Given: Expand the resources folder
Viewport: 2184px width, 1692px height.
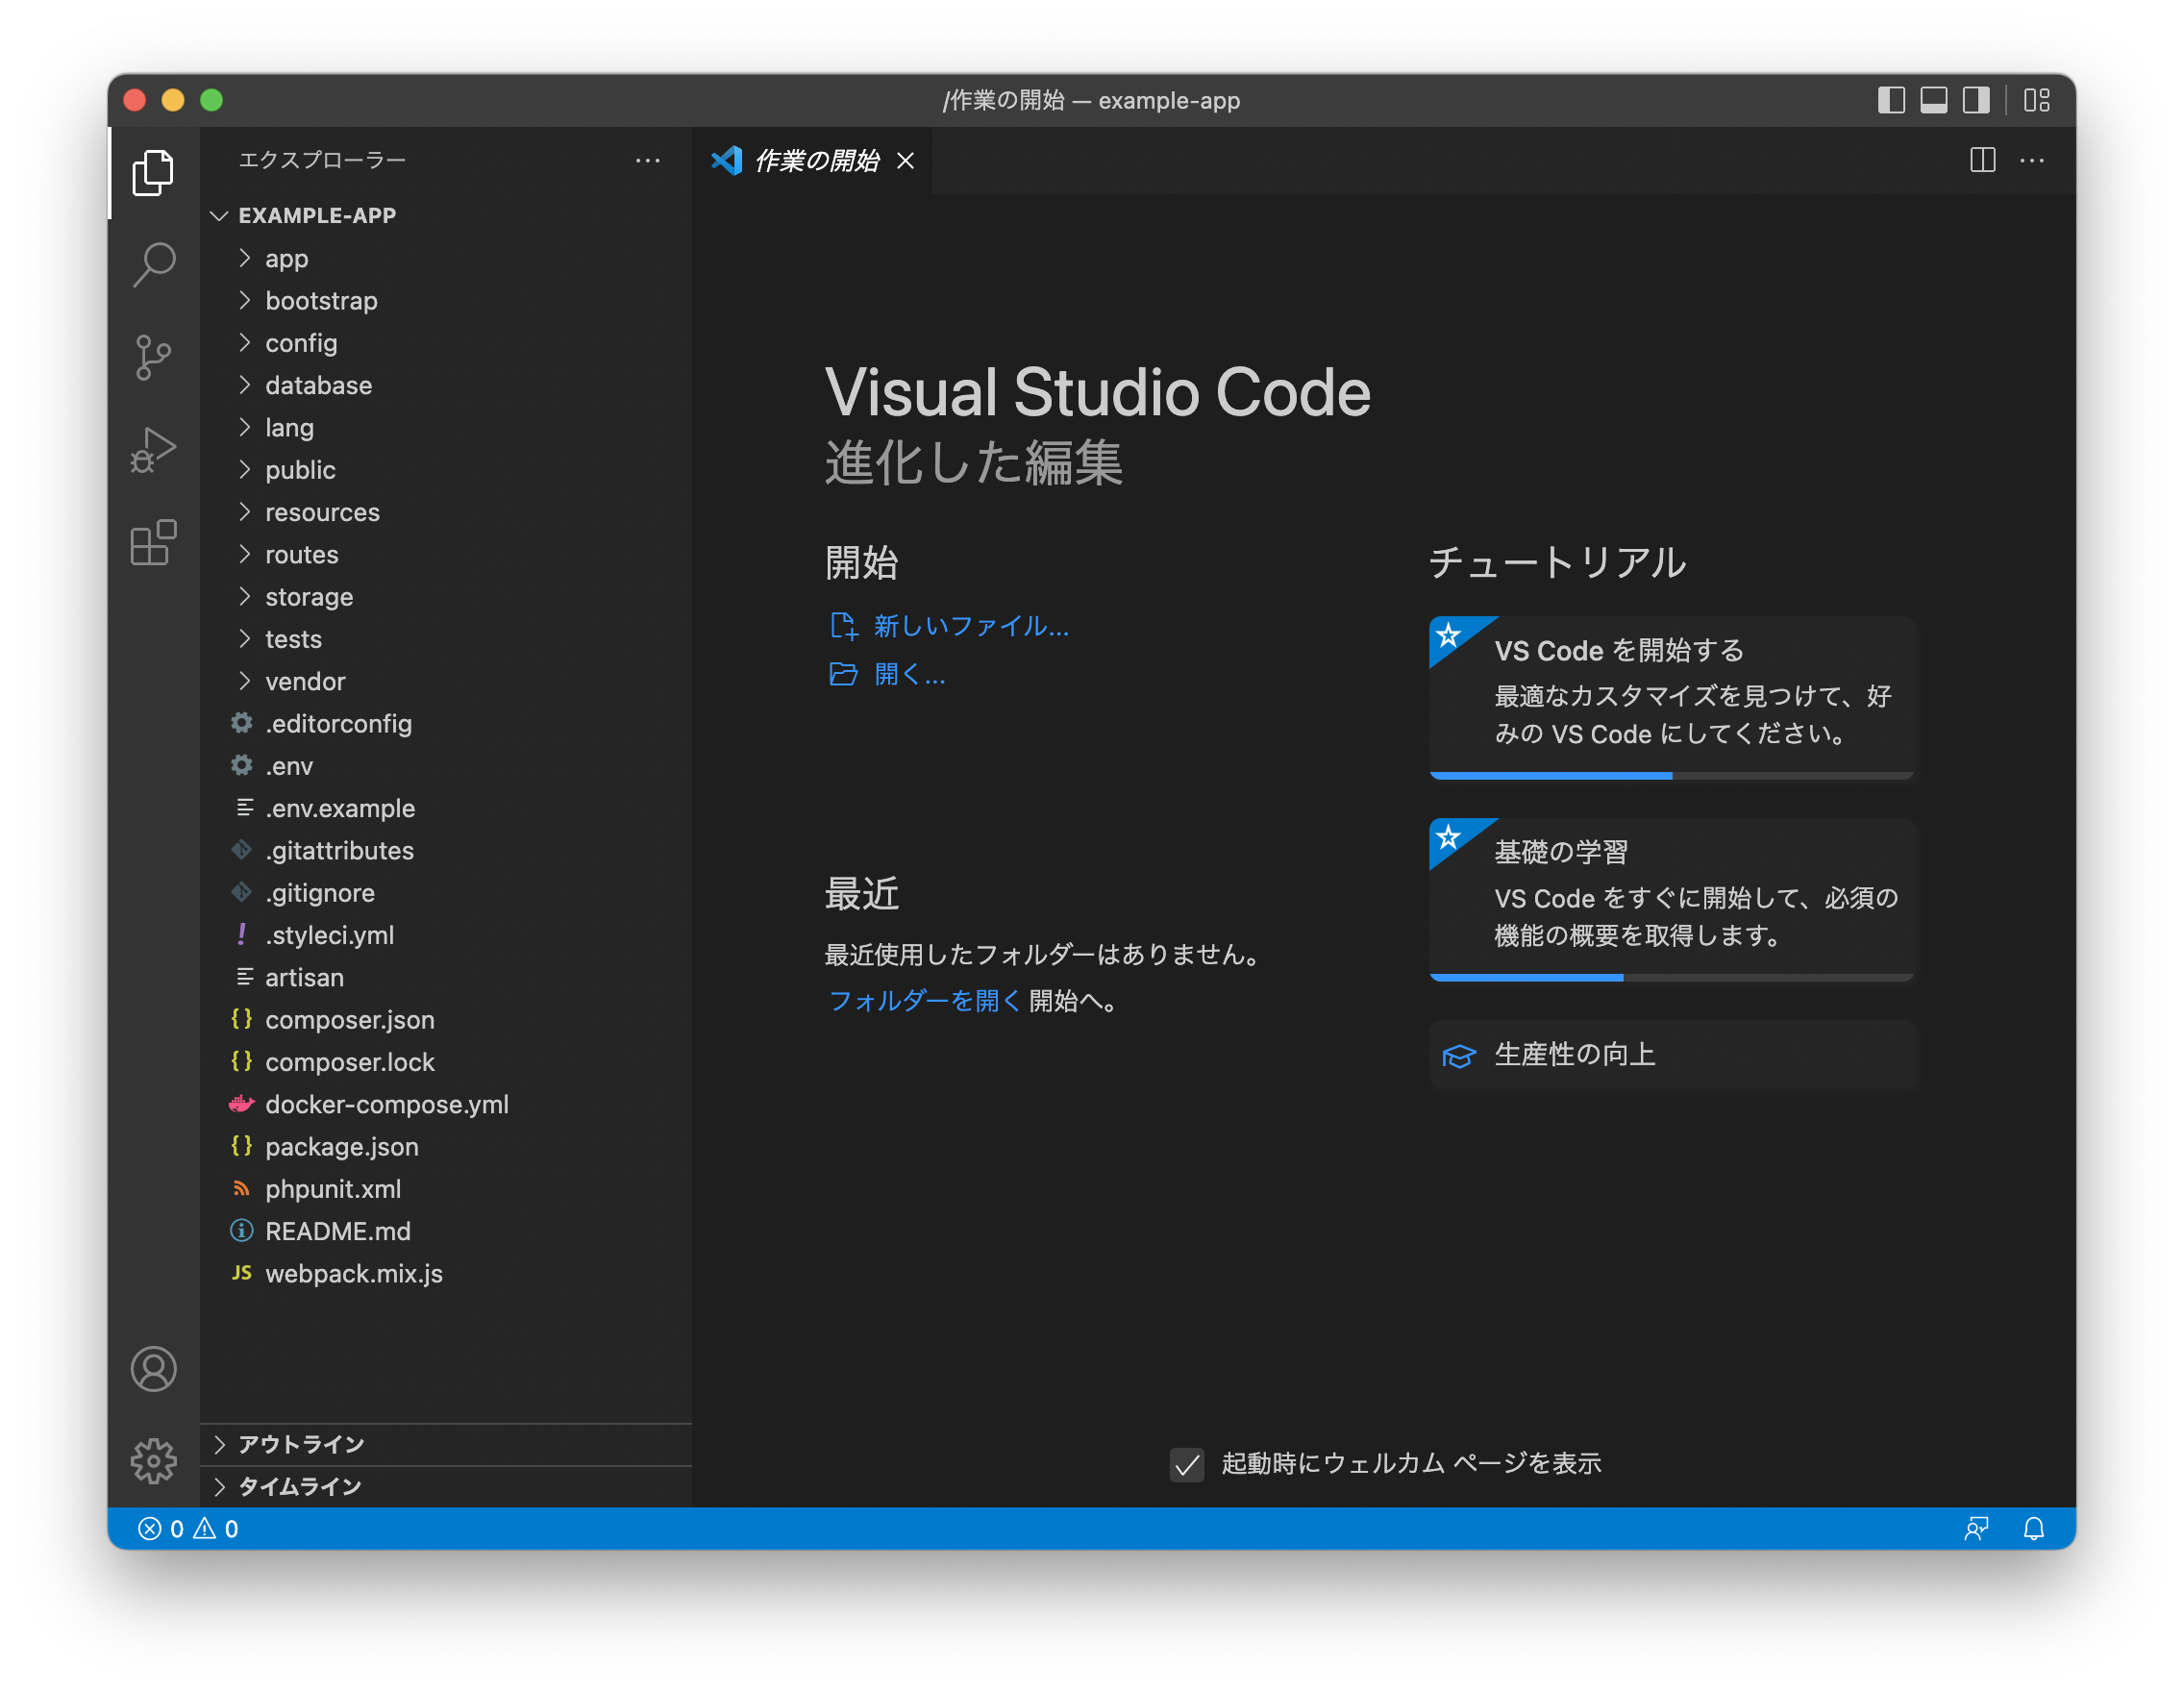Looking at the screenshot, I should coord(446,512).
